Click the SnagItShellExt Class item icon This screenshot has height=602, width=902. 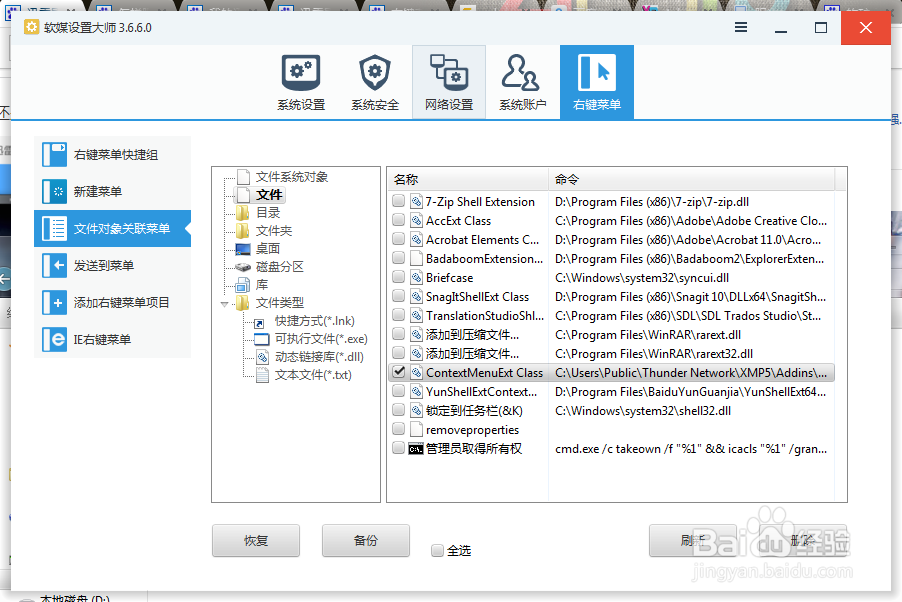(416, 296)
